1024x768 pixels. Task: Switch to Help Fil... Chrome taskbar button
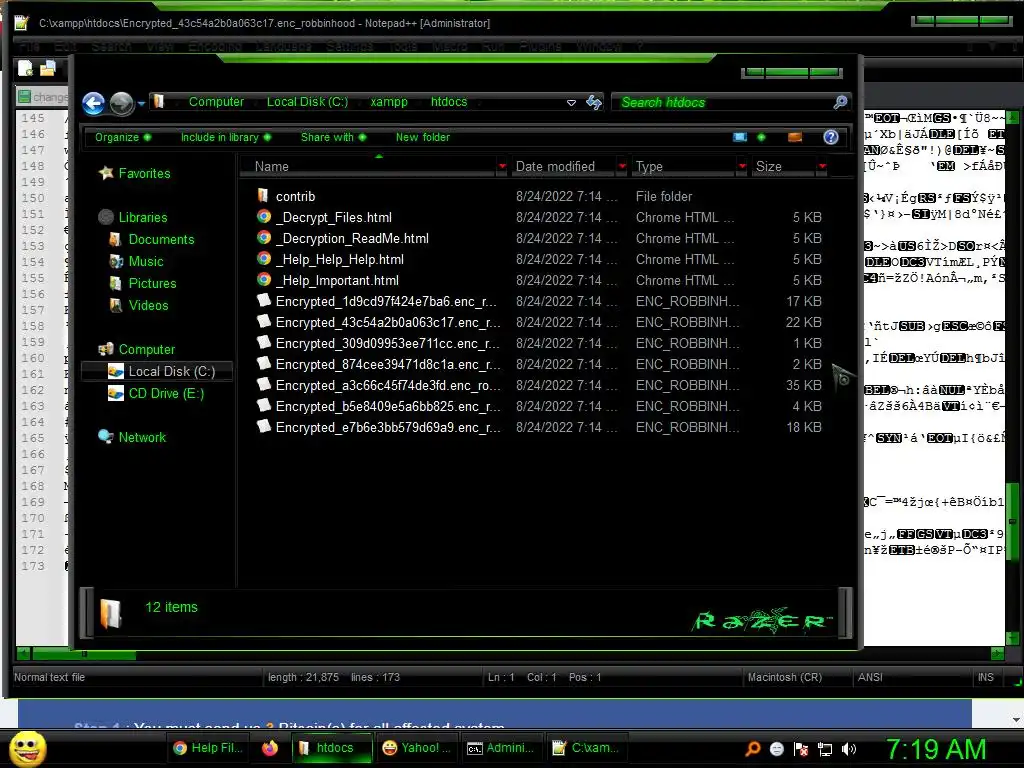click(x=207, y=748)
